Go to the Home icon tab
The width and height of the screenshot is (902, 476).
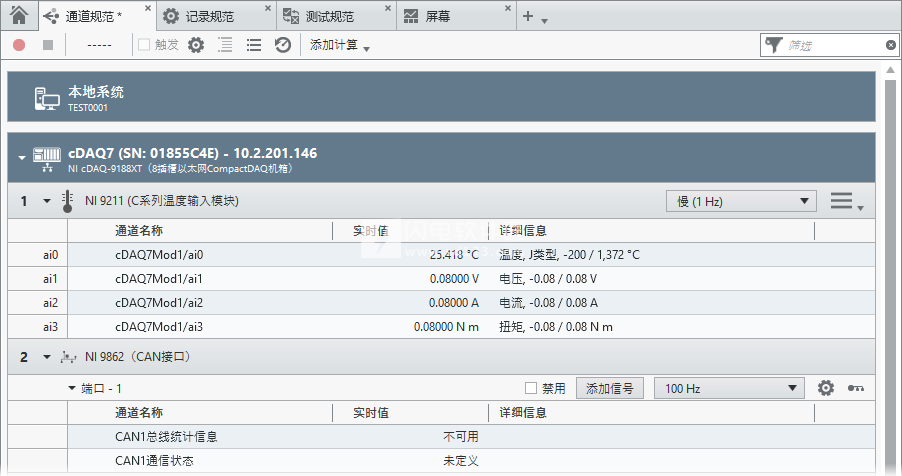tap(19, 15)
